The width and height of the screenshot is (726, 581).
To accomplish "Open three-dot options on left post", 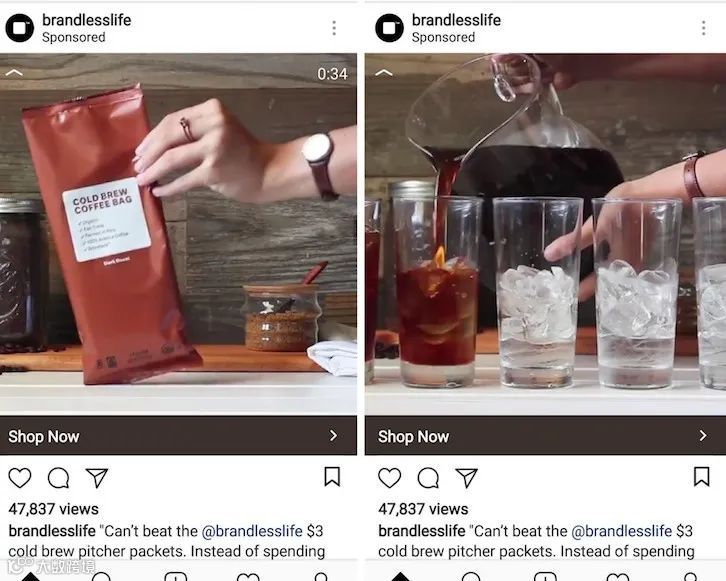I will tap(334, 28).
